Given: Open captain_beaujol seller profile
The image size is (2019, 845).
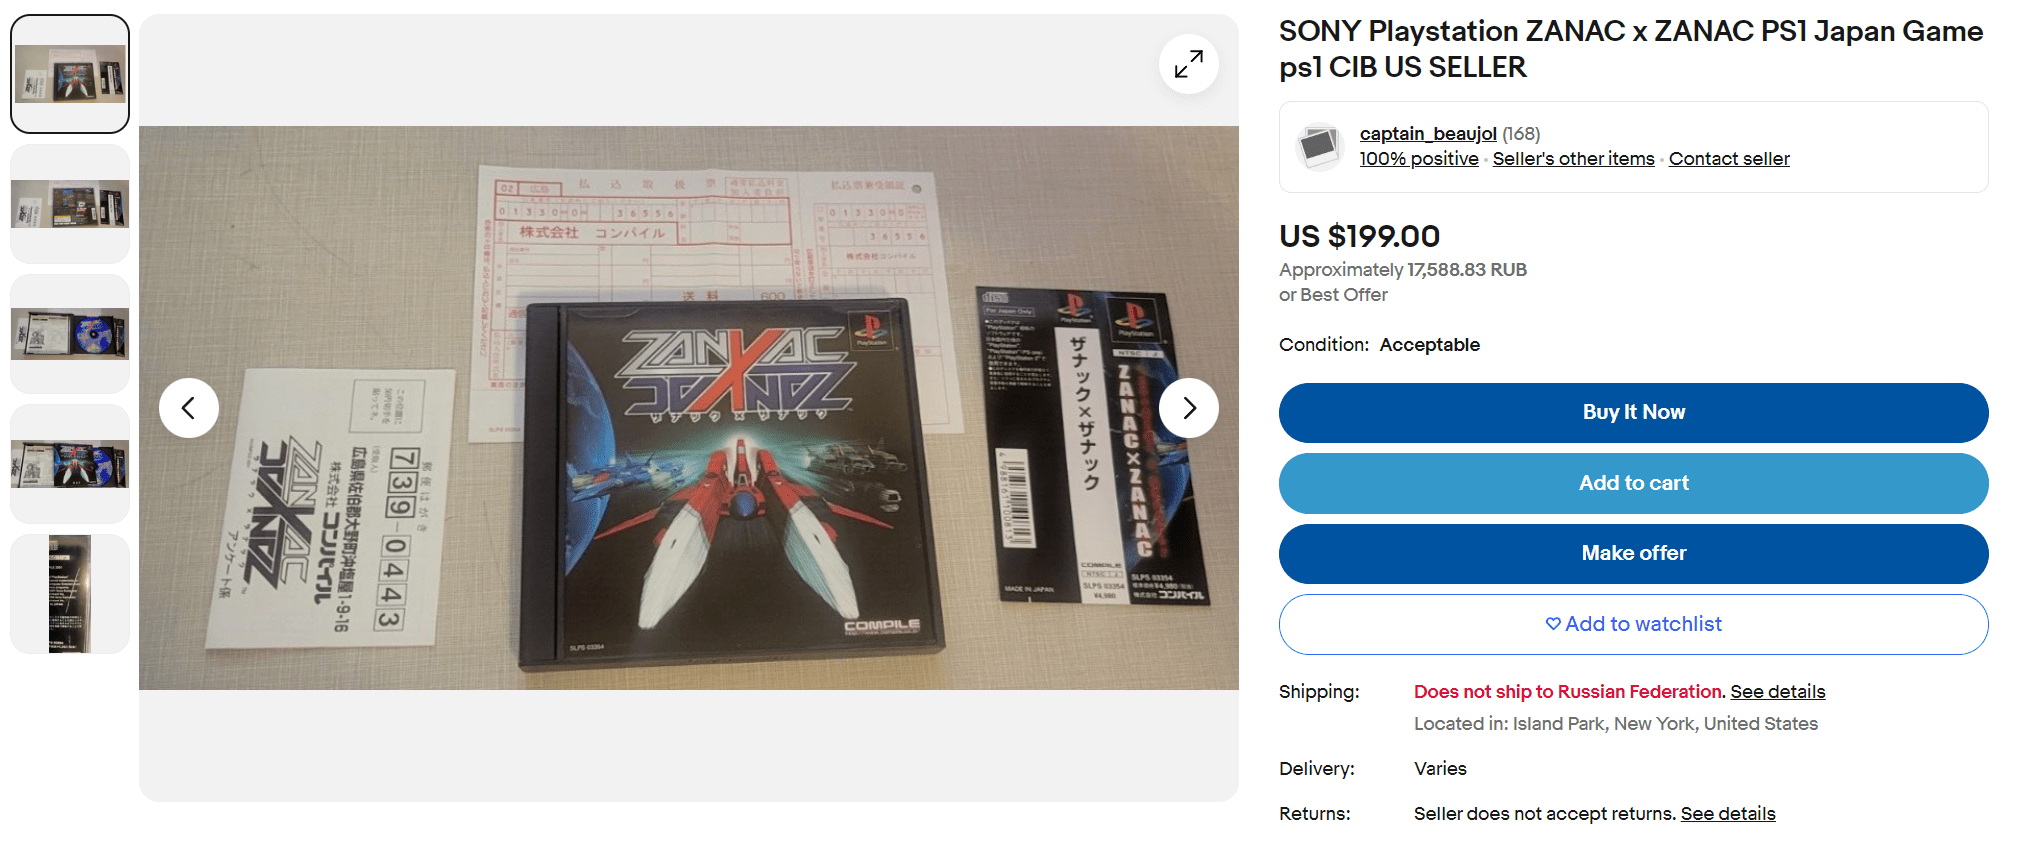Looking at the screenshot, I should point(1428,134).
